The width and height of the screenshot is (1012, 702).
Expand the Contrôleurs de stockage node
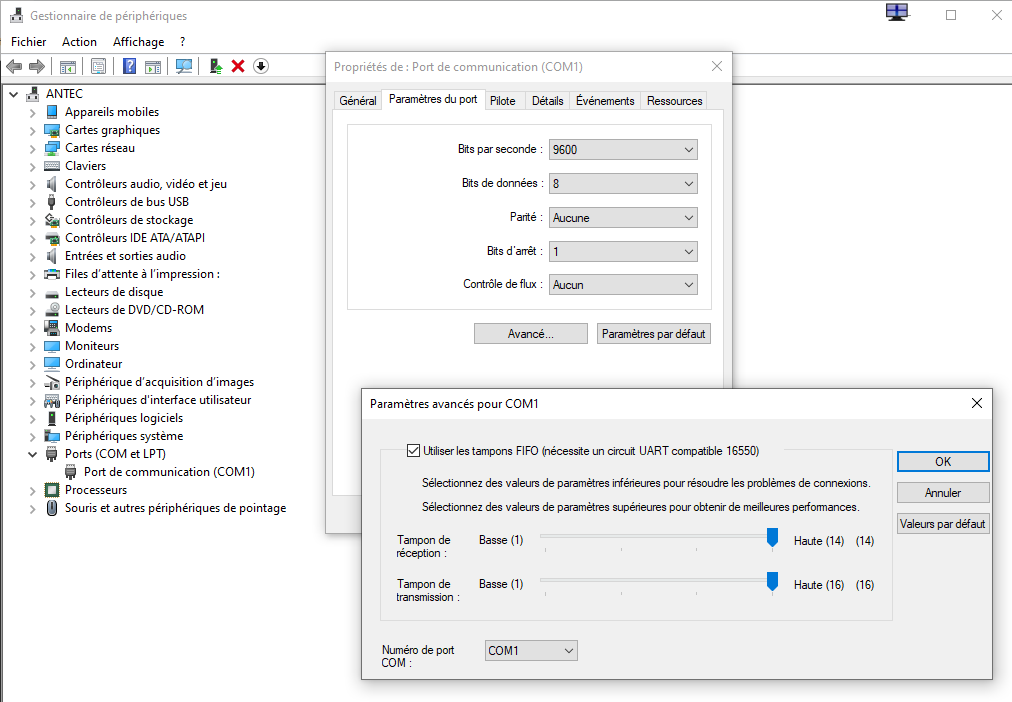pos(32,221)
